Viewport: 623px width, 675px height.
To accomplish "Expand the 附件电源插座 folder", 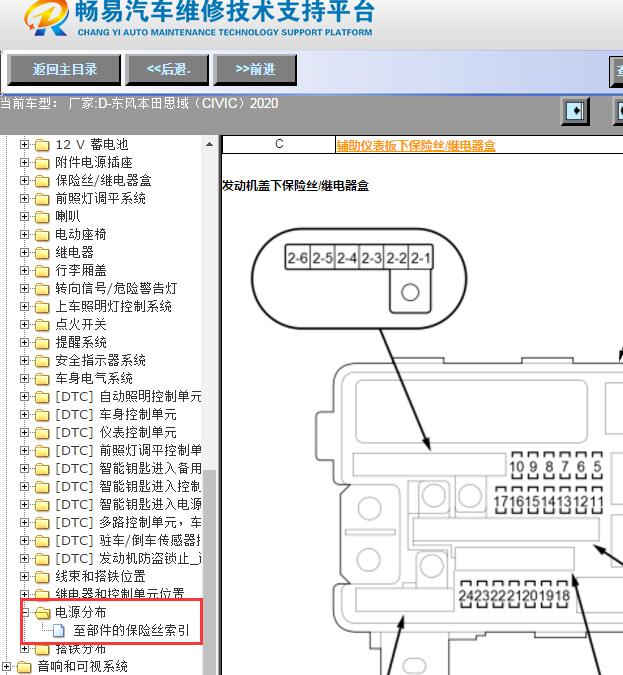I will coord(25,163).
